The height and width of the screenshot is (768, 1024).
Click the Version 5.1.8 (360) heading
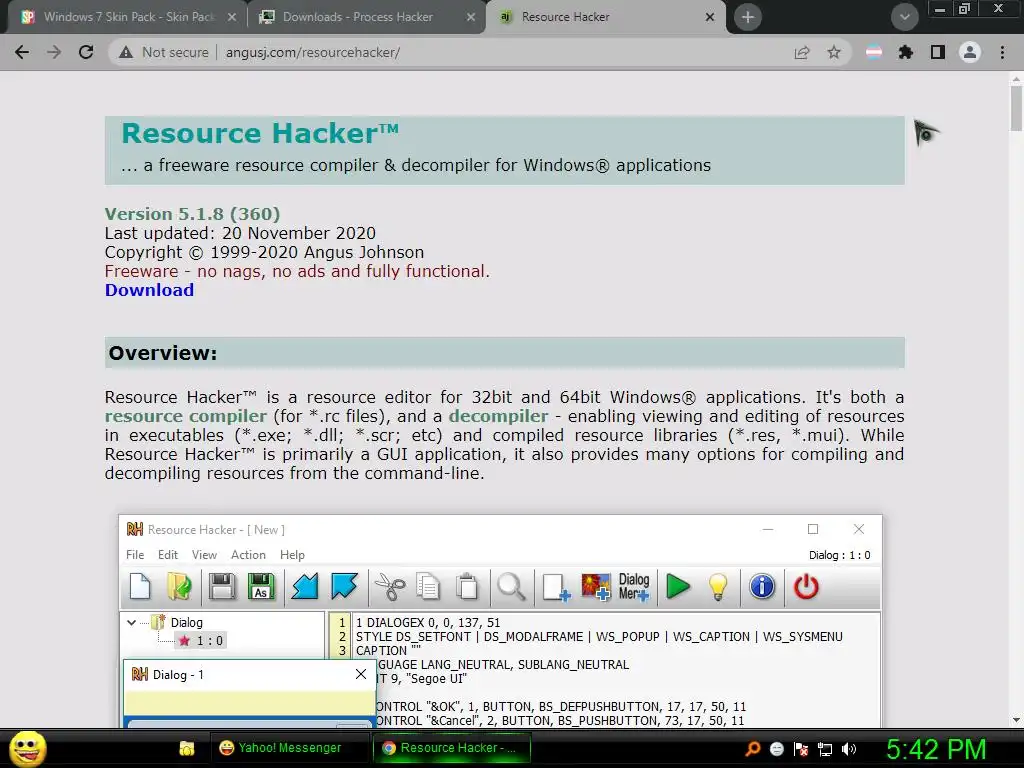pos(193,214)
